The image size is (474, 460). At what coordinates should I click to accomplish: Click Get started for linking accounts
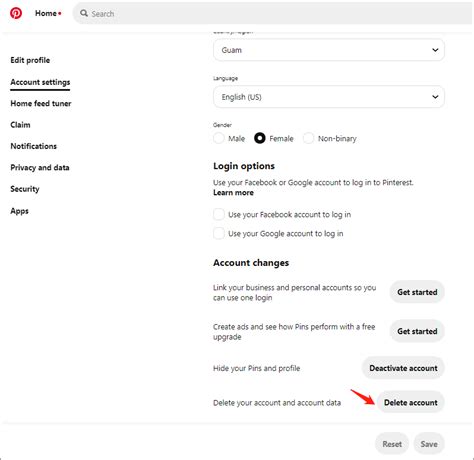click(417, 292)
